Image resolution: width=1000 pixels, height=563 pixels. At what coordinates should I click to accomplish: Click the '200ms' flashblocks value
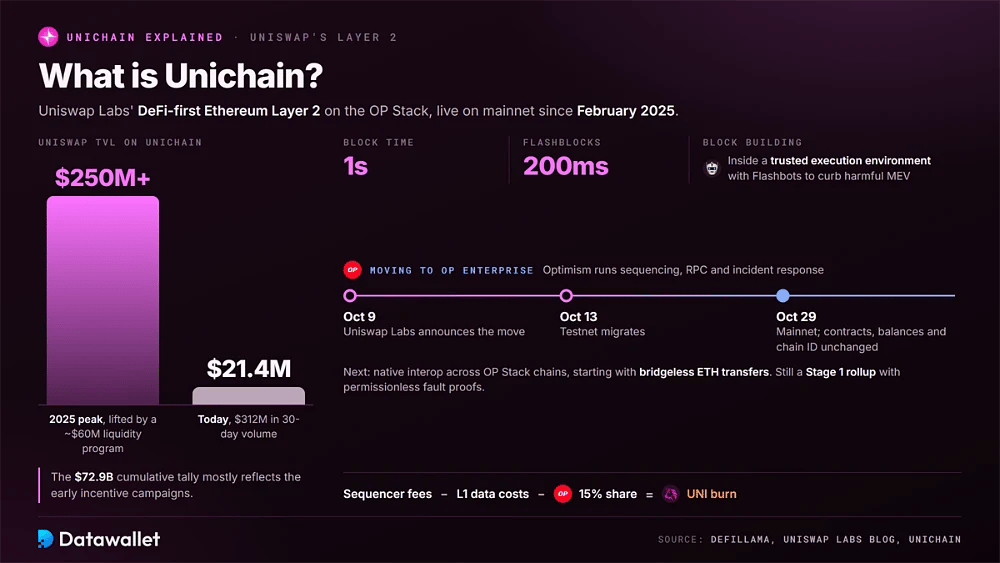point(566,166)
